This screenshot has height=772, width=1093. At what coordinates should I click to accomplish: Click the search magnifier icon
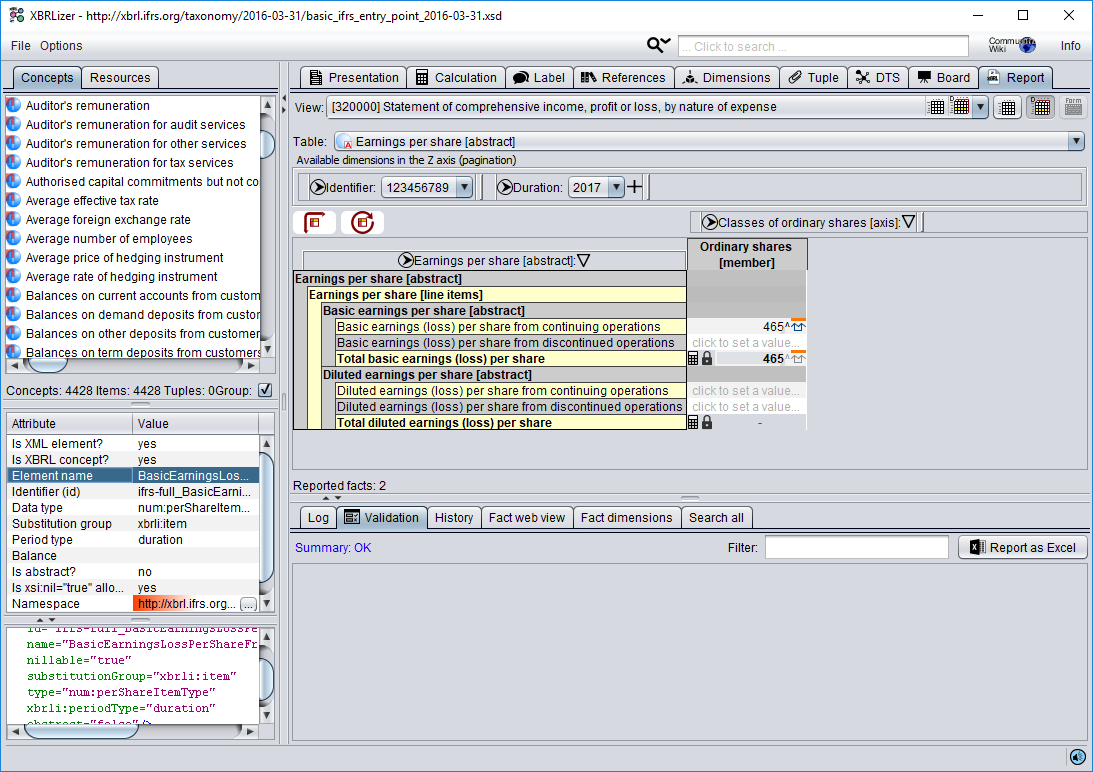coord(659,45)
